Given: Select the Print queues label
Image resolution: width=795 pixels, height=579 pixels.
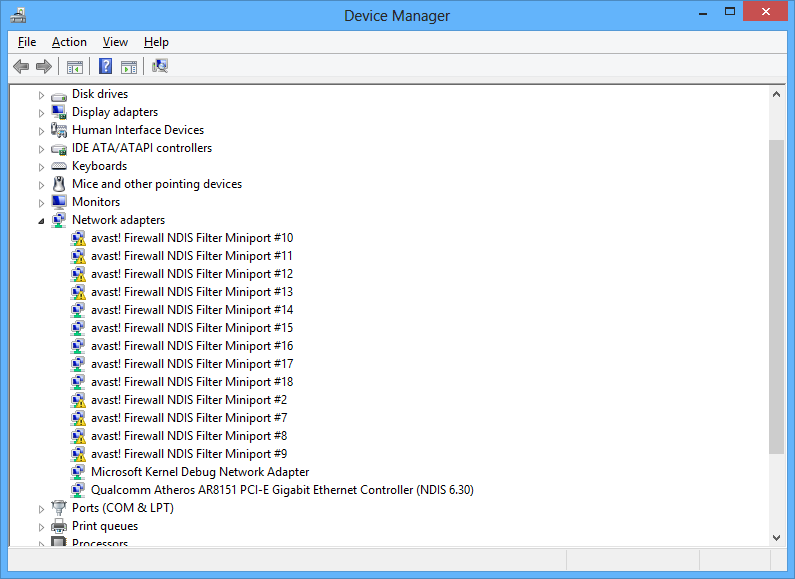Looking at the screenshot, I should coord(105,526).
